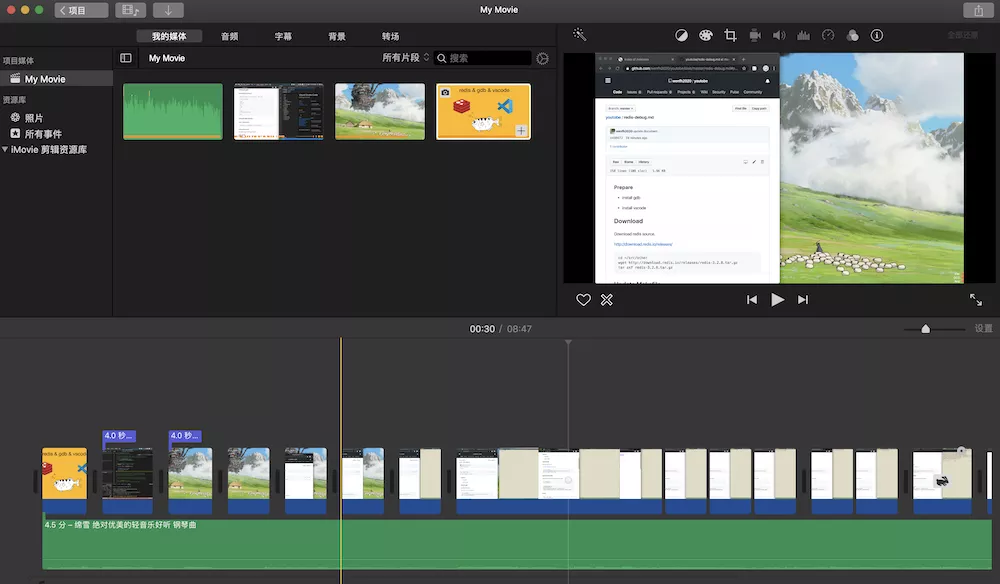This screenshot has width=1000, height=584.
Task: Mark clip as favorite with heart icon
Action: 584,300
